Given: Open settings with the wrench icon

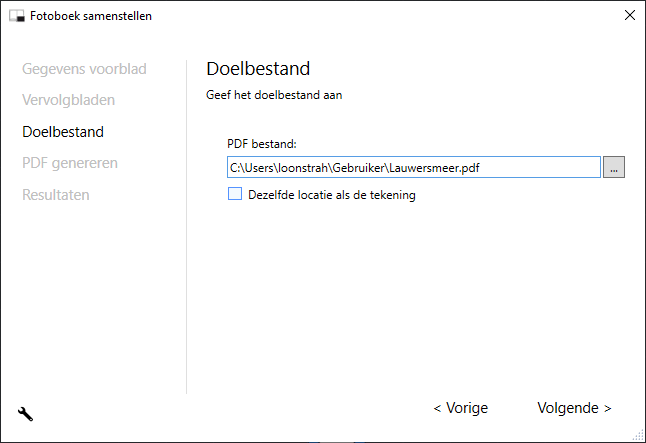Looking at the screenshot, I should click(x=26, y=413).
